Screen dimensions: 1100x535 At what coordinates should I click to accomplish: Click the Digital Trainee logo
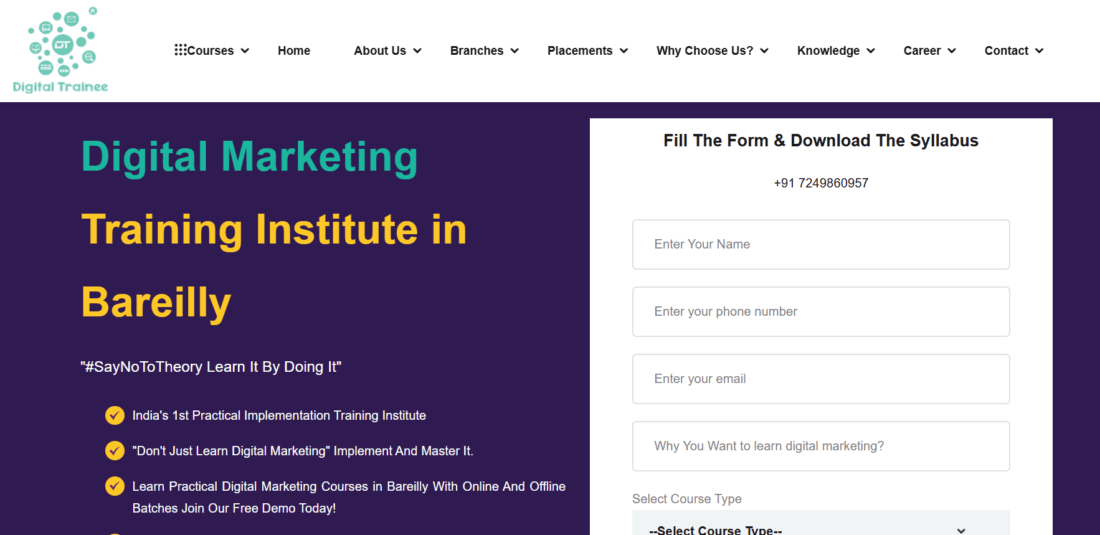coord(61,50)
